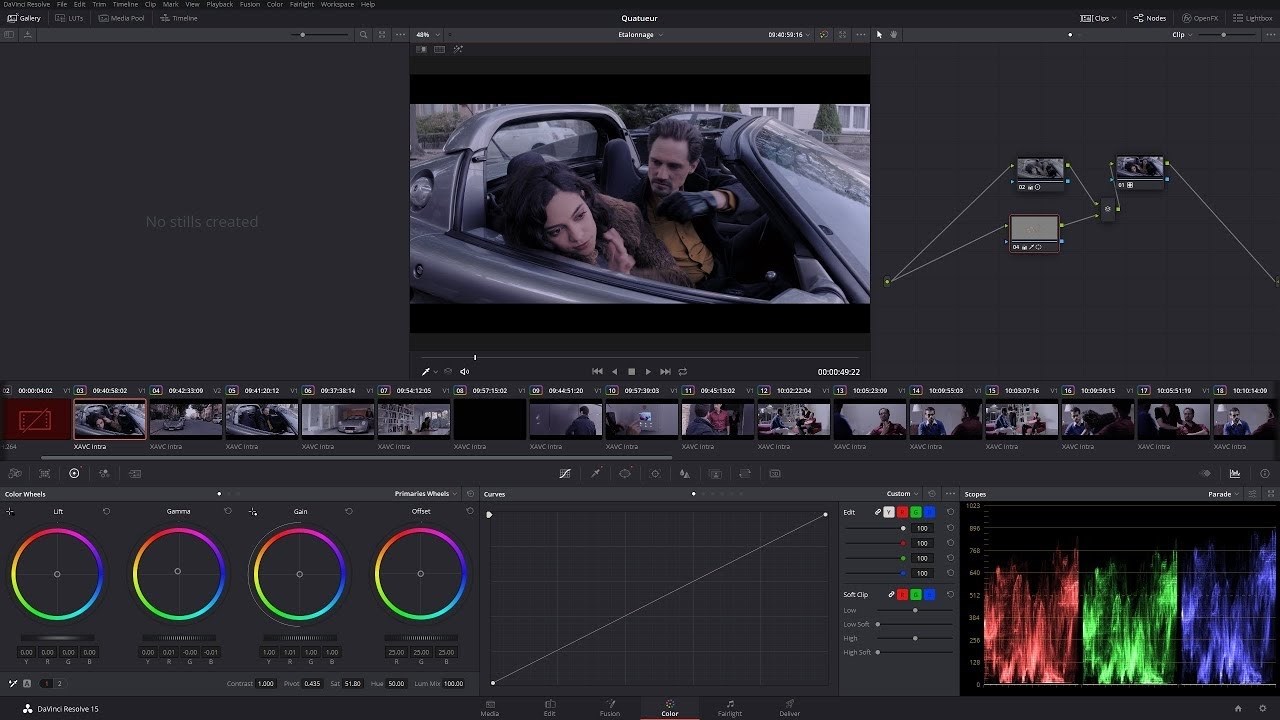Open the Blur palette
1280x720 pixels.
coord(685,473)
